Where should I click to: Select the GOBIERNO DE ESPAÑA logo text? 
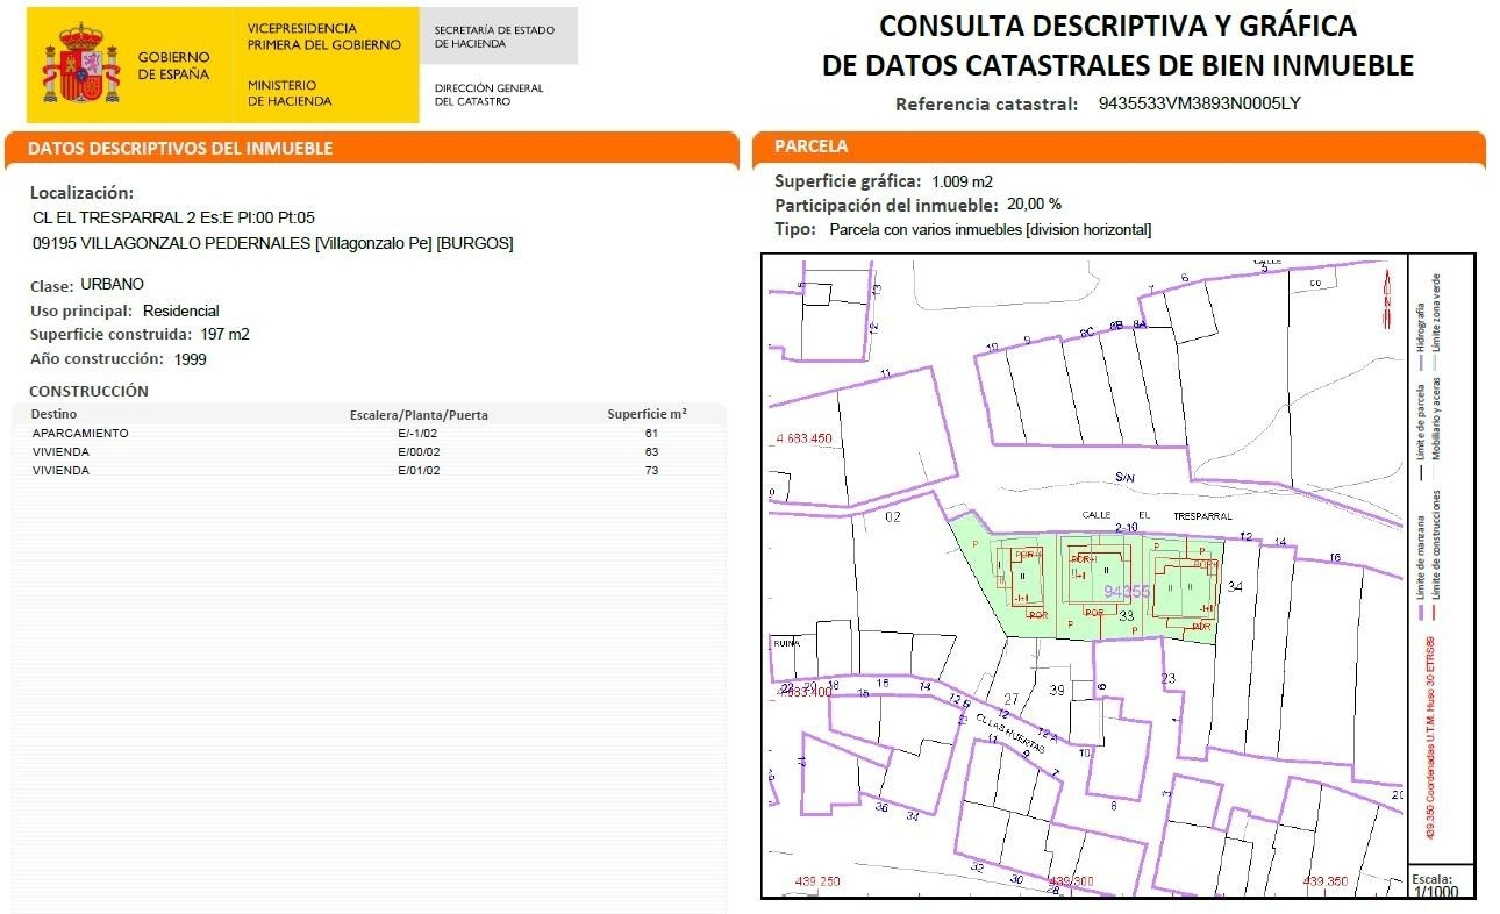point(173,66)
